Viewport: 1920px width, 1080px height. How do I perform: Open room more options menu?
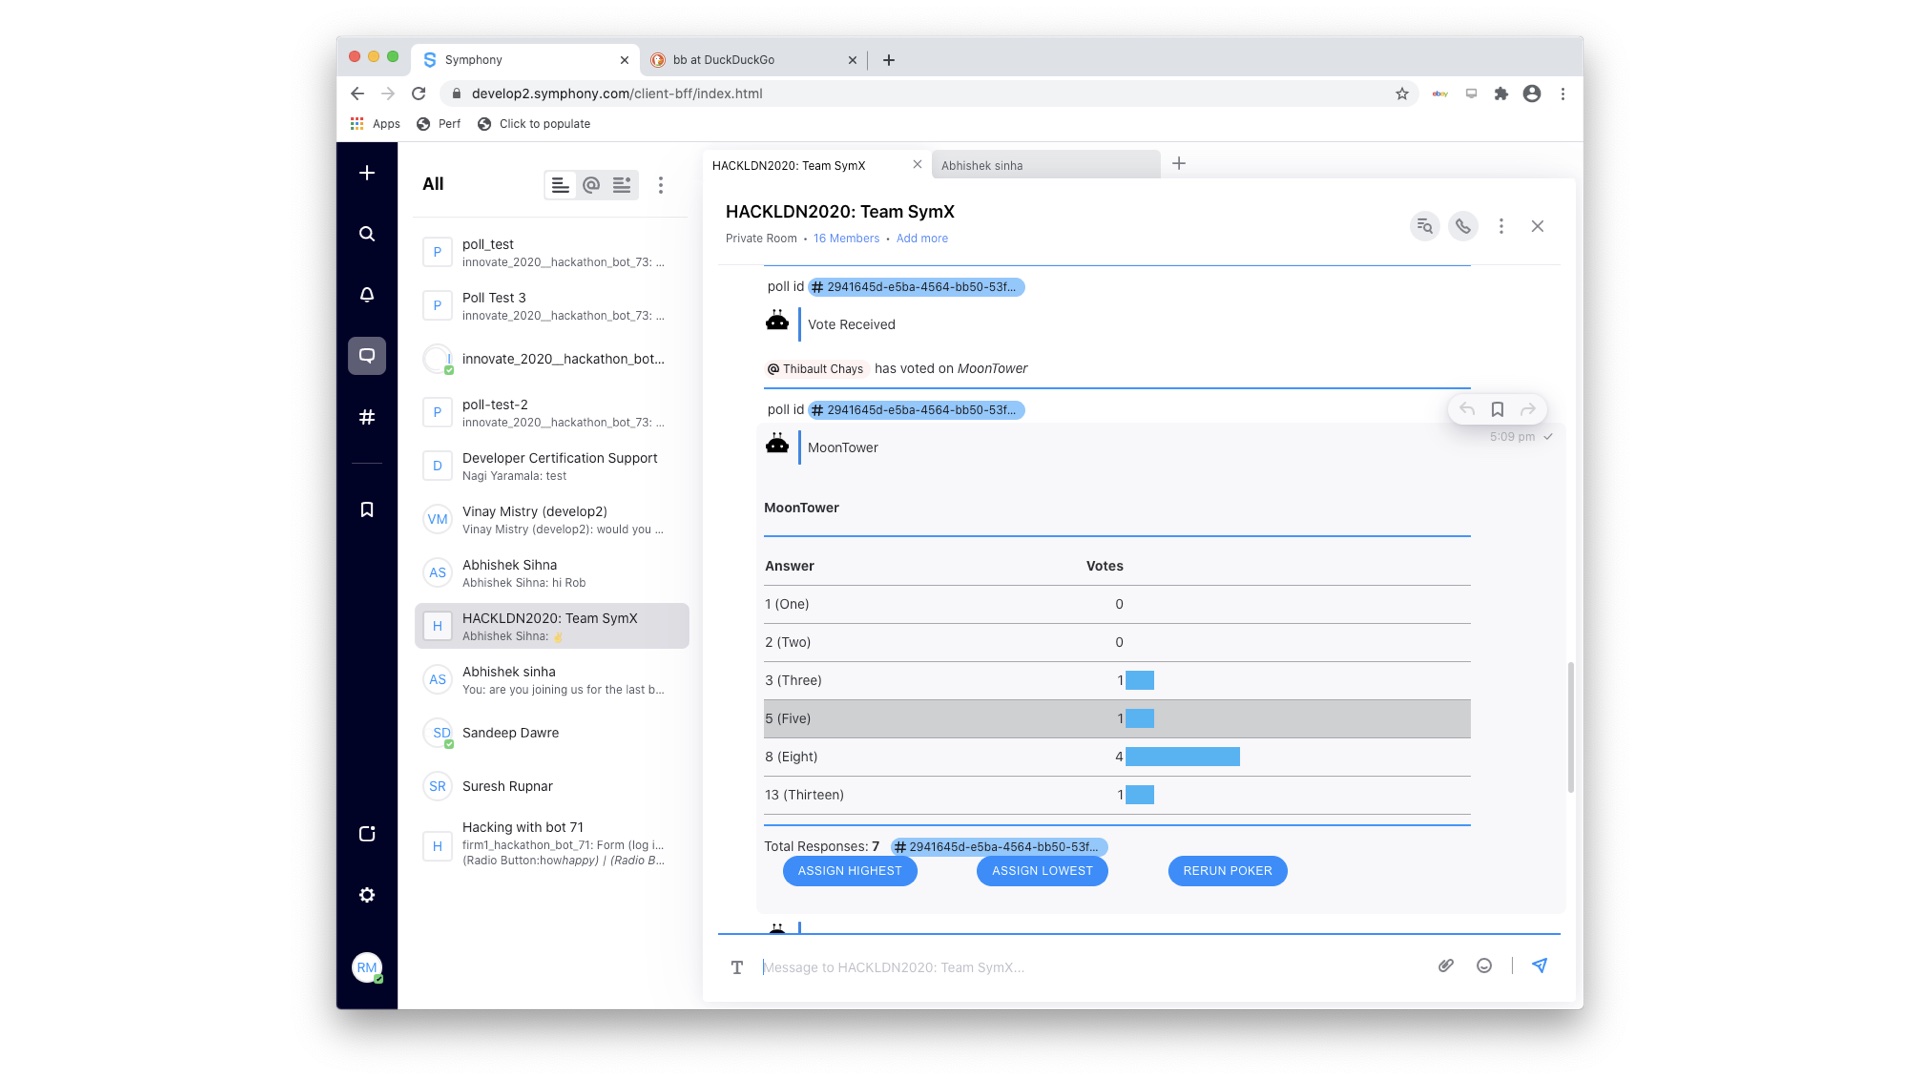pos(1501,227)
